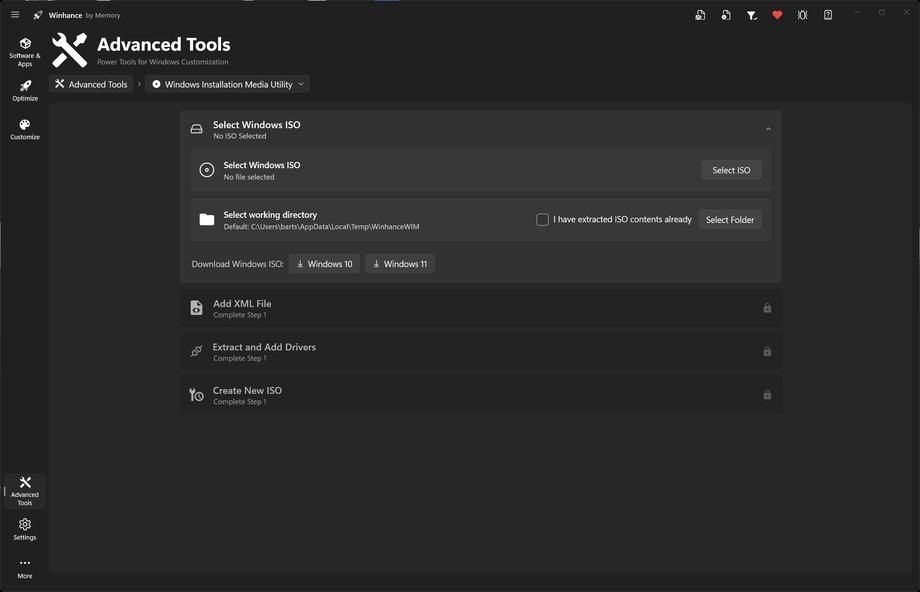Click the Select Folder button
Viewport: 920px width, 592px height.
point(730,219)
